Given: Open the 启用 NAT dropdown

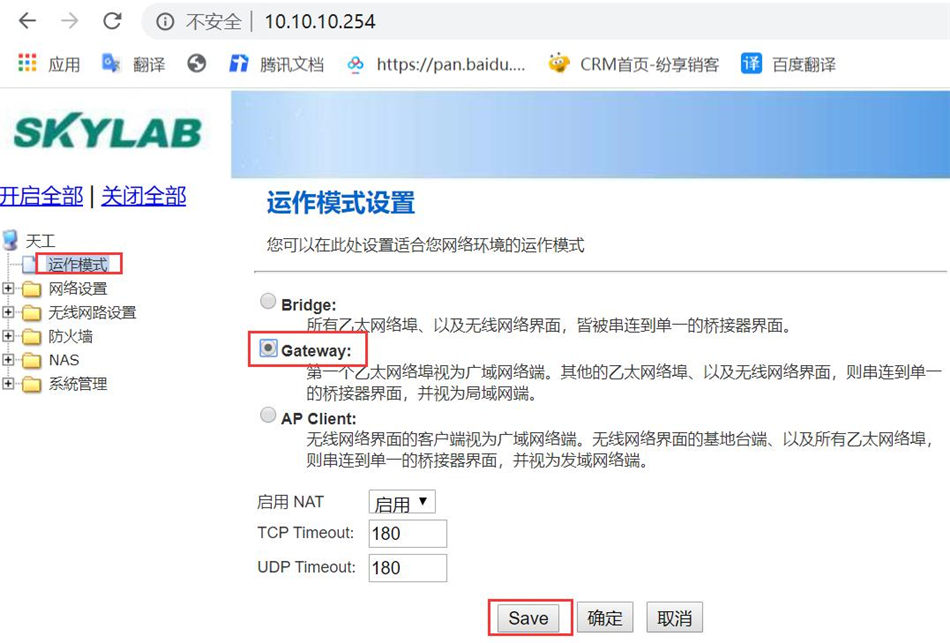Looking at the screenshot, I should point(402,501).
